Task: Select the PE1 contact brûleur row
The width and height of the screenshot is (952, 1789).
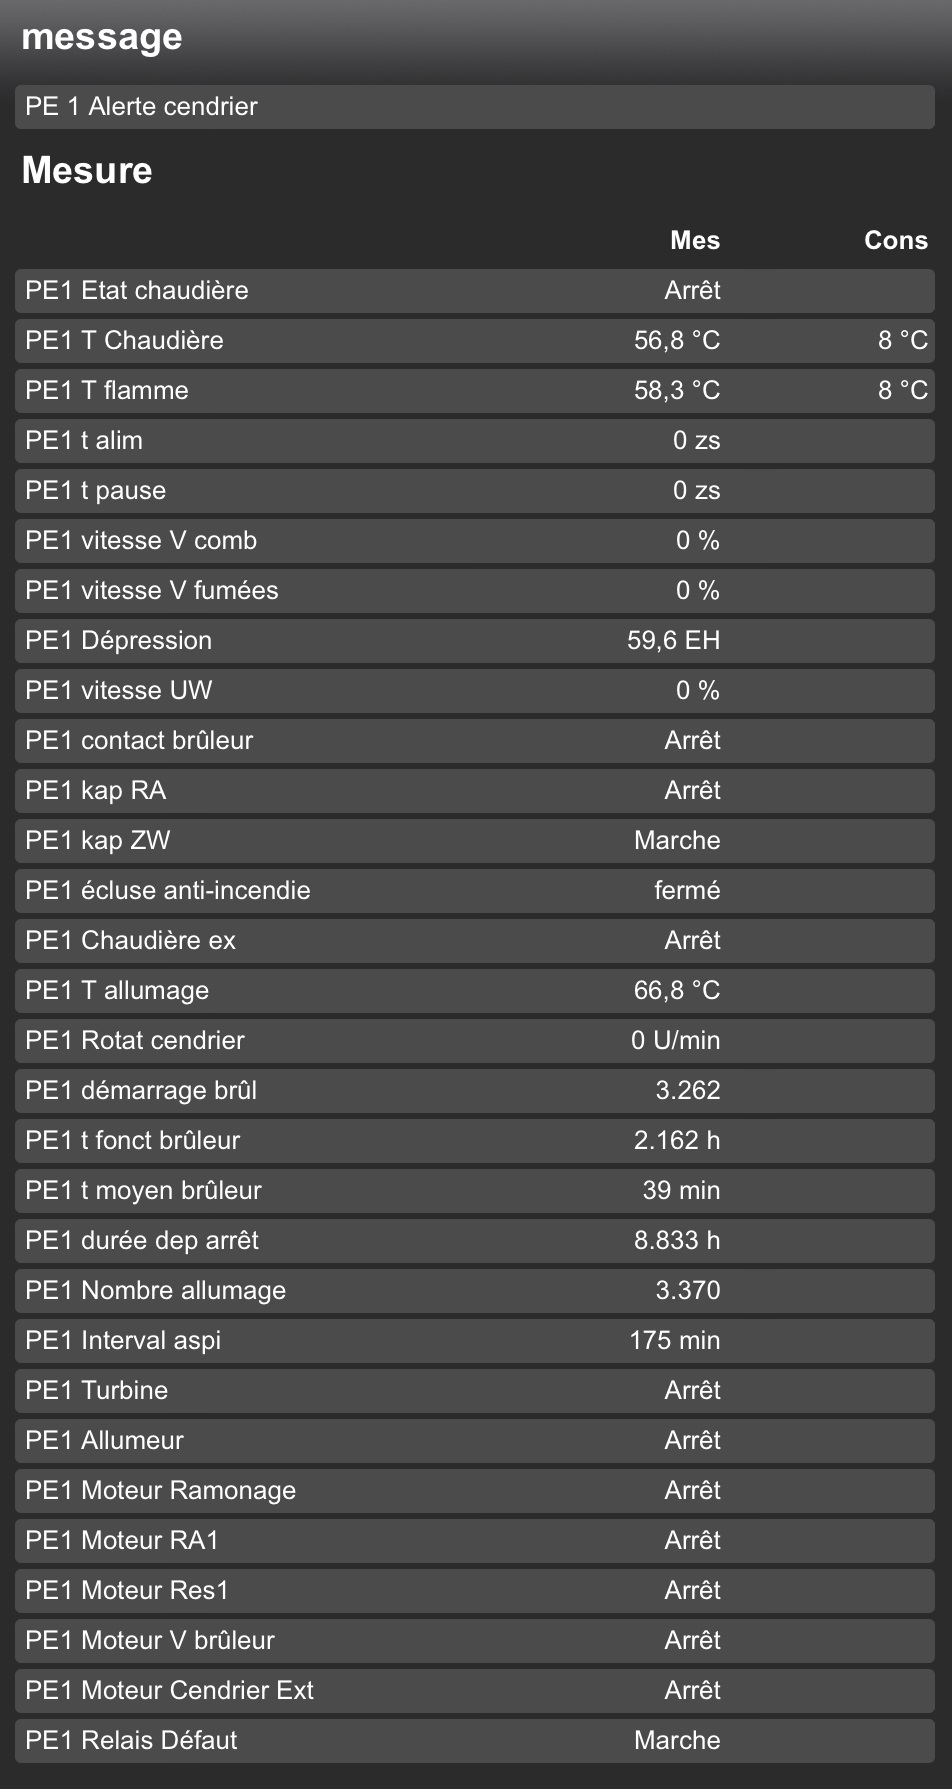Action: (474, 740)
